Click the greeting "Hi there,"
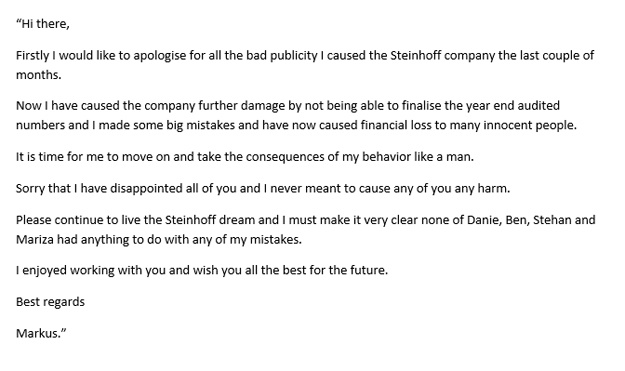 coord(43,24)
